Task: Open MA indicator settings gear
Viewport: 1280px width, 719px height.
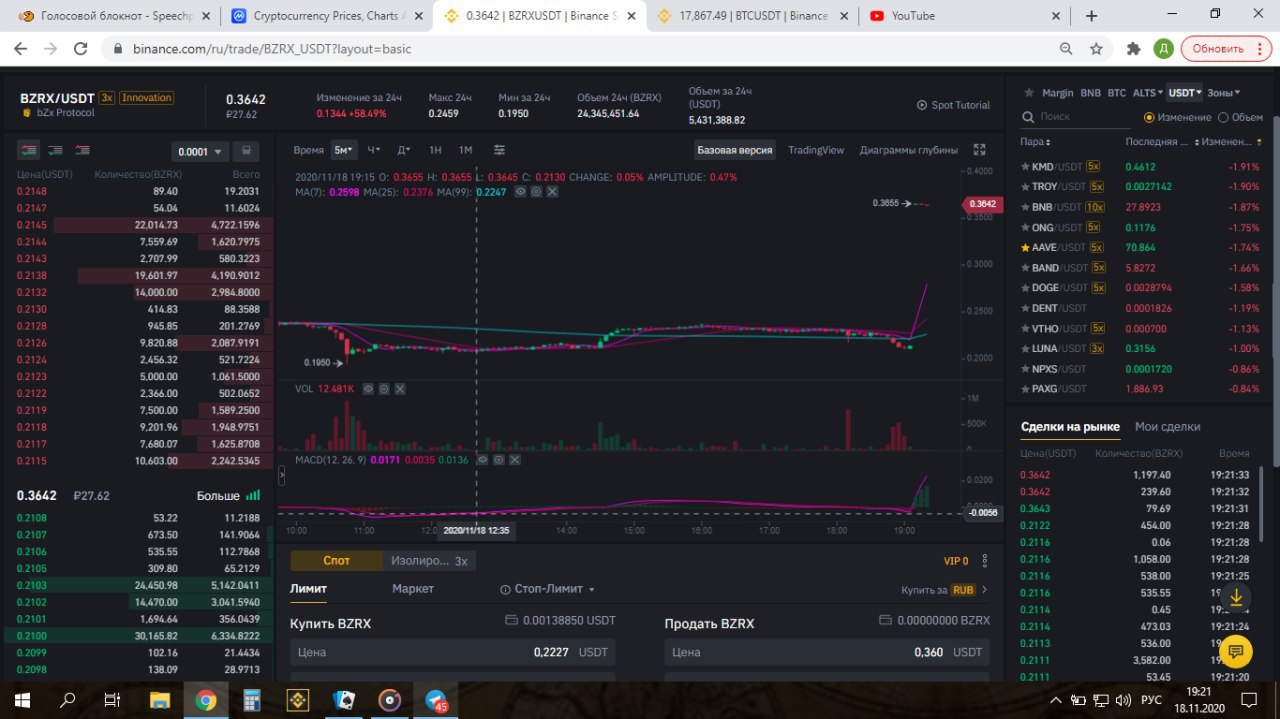Action: (536, 191)
